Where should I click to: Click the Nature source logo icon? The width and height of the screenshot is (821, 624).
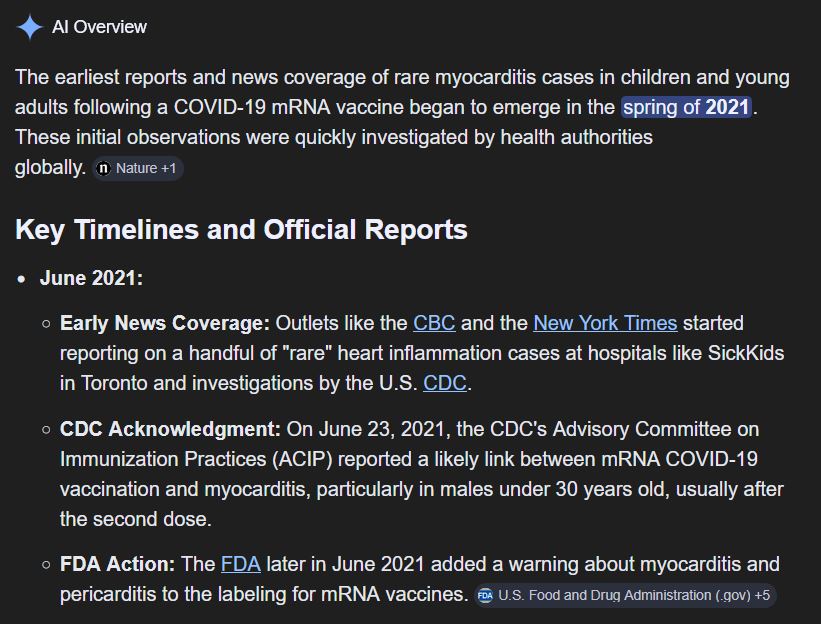tap(104, 168)
